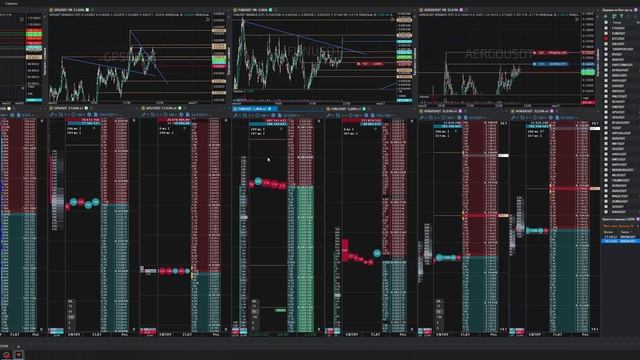Open the first GPSUSDT order book tab
This screenshot has height=360, width=640.
pos(69,109)
